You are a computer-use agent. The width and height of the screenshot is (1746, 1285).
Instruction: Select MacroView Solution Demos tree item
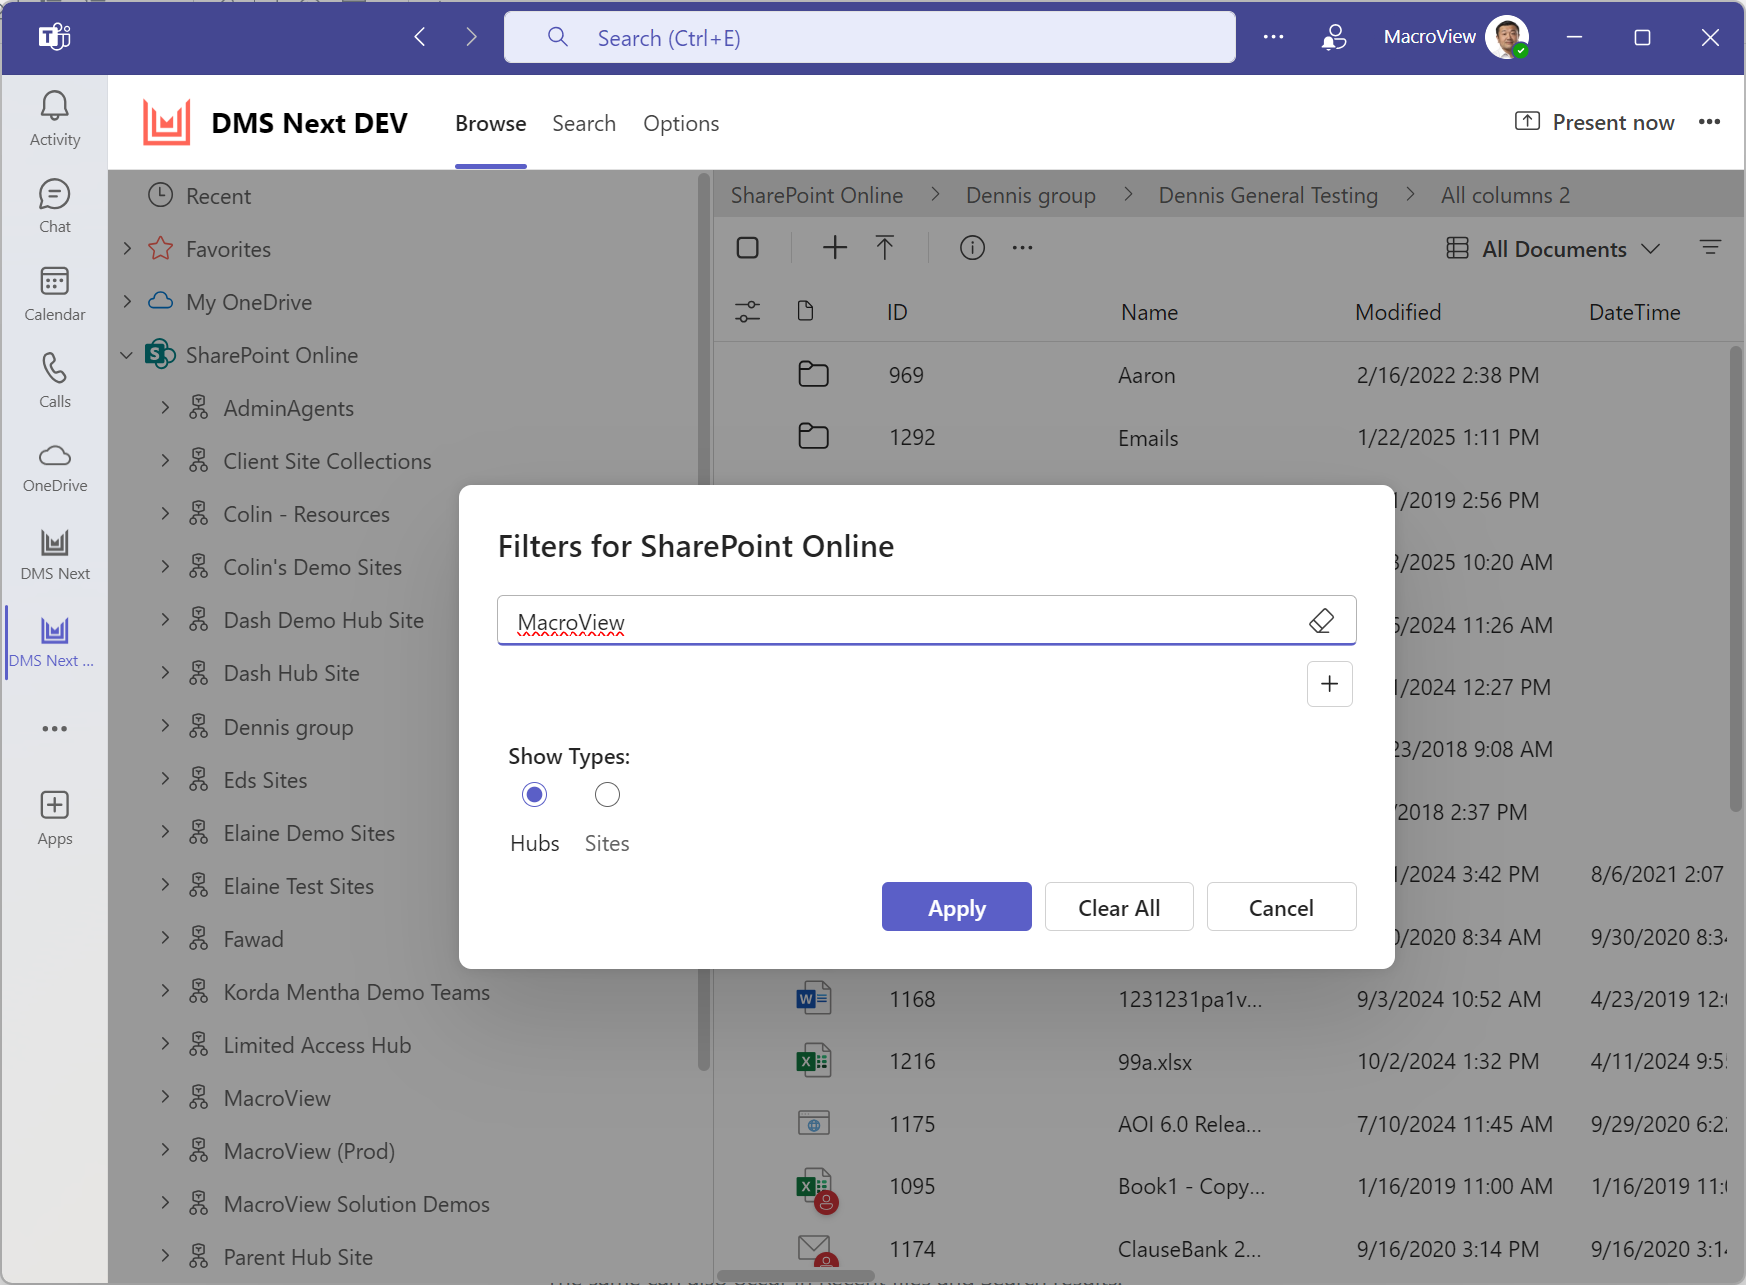coord(356,1204)
